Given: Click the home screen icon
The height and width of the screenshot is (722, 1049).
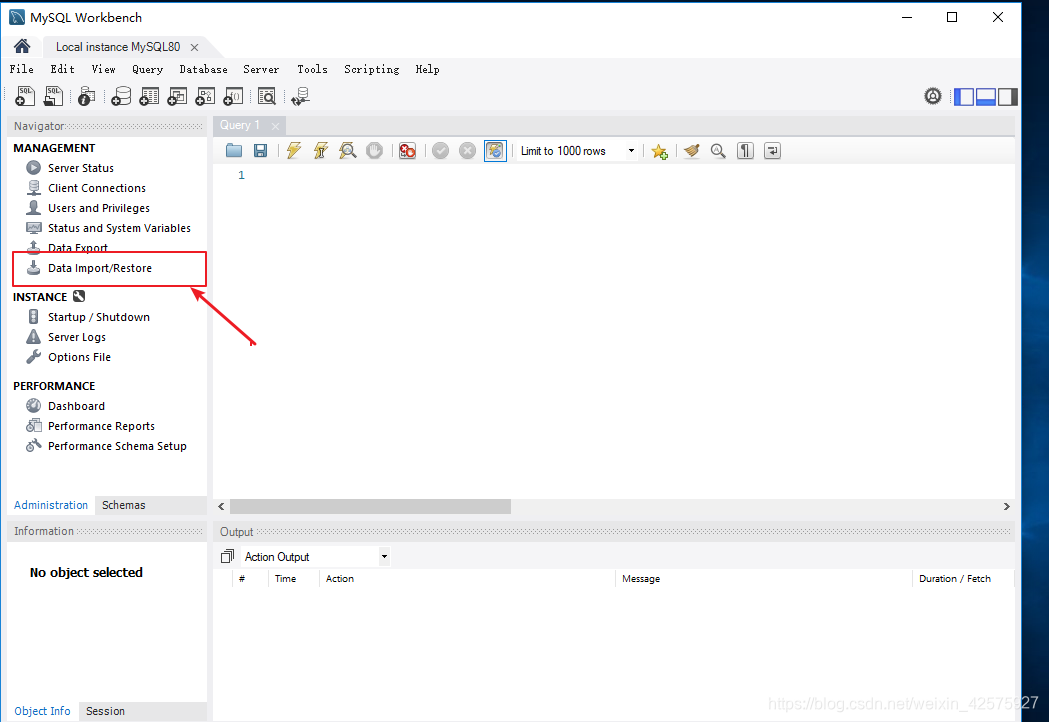Looking at the screenshot, I should (21, 46).
